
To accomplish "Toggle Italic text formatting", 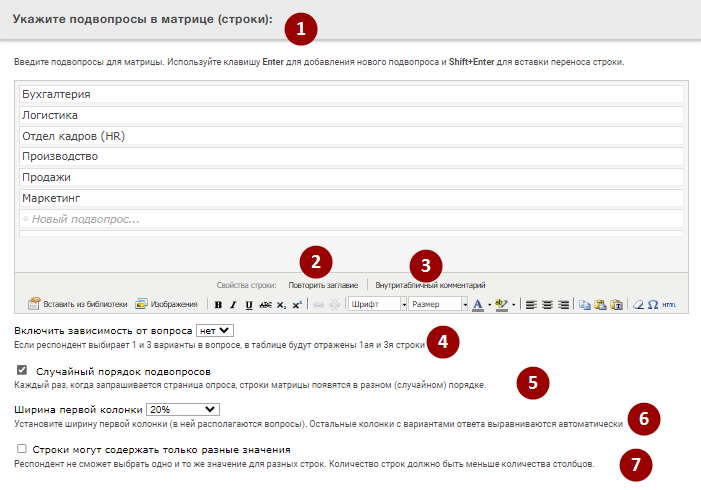I will pyautogui.click(x=233, y=304).
